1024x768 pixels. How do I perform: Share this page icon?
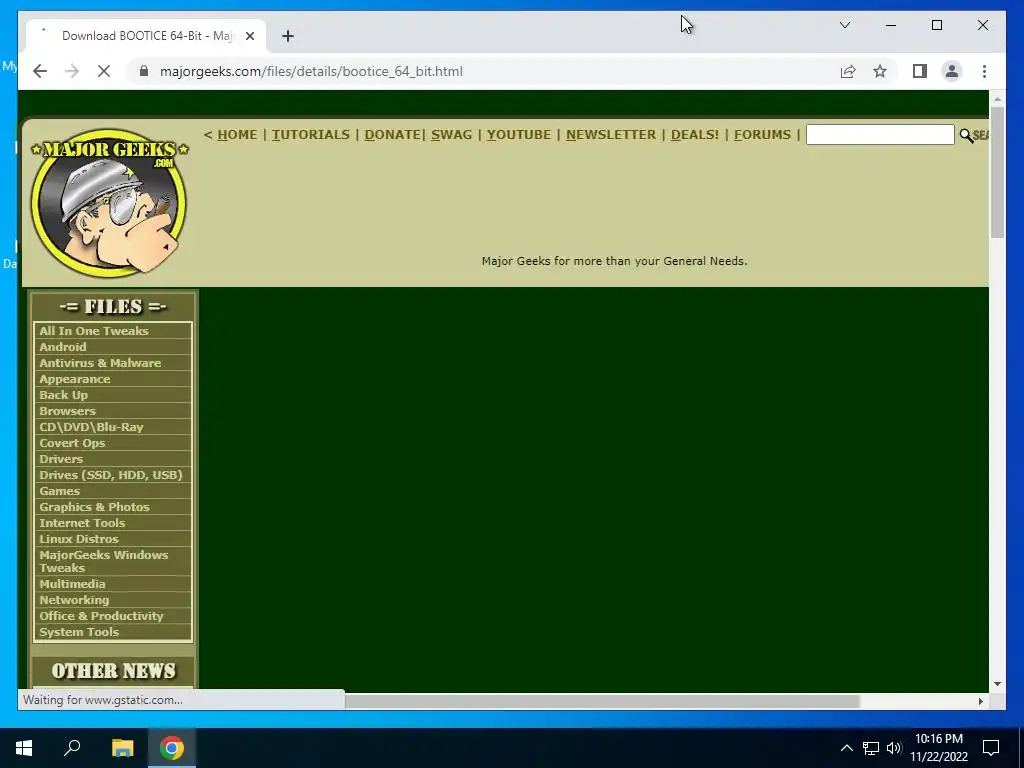(x=848, y=71)
